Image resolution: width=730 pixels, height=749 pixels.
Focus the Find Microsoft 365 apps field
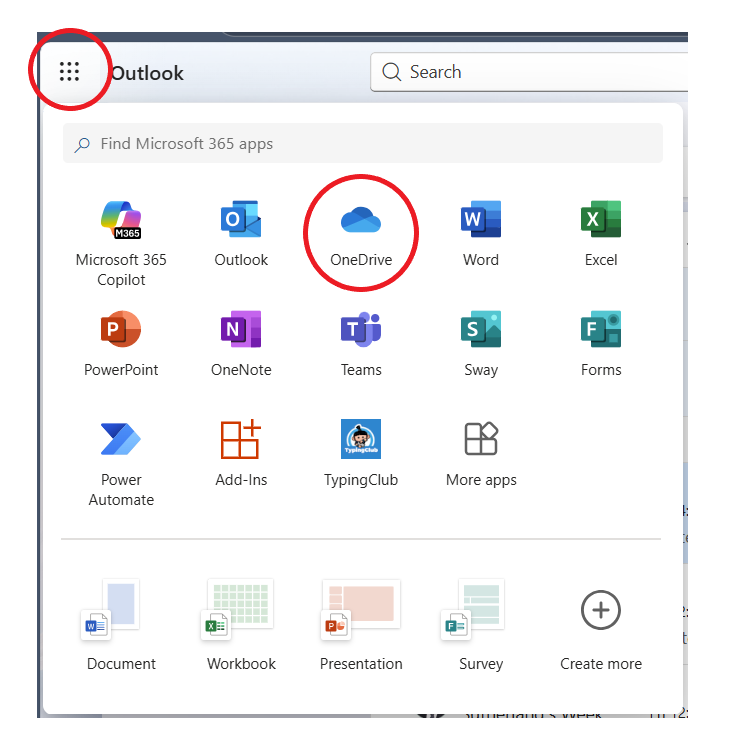click(x=363, y=143)
